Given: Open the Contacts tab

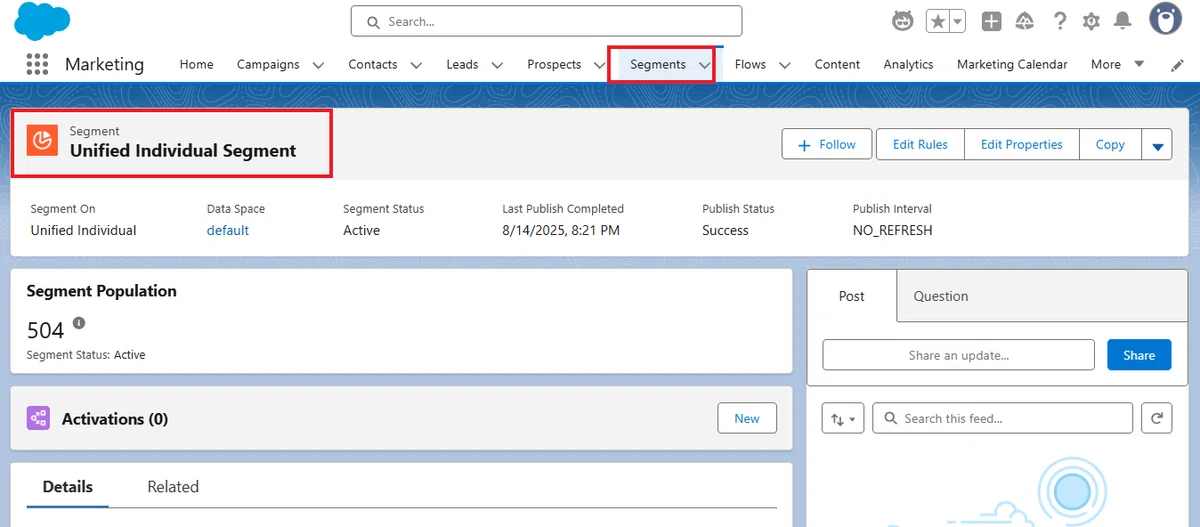Looking at the screenshot, I should tap(373, 64).
